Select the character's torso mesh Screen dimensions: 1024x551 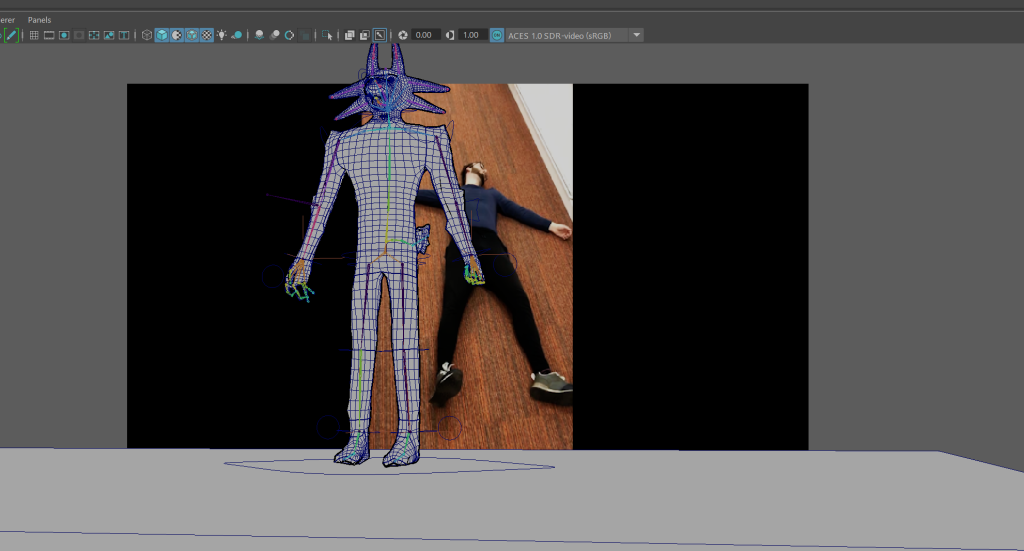(388, 189)
